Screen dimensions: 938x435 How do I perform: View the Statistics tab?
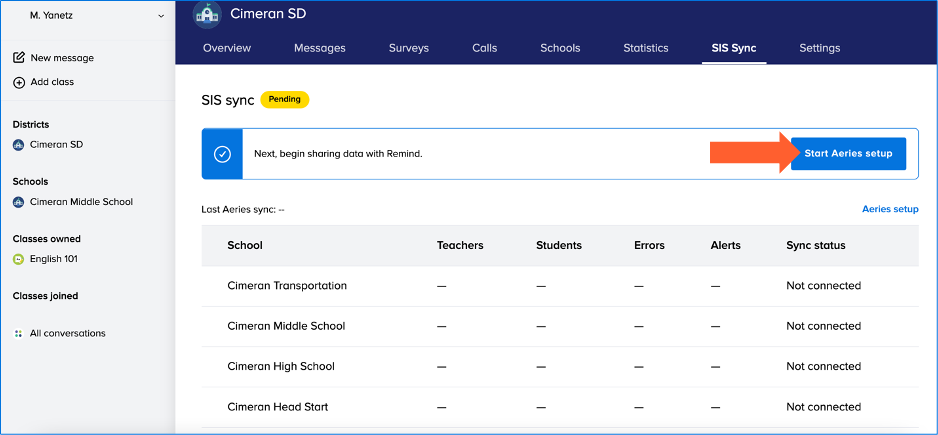pos(646,48)
